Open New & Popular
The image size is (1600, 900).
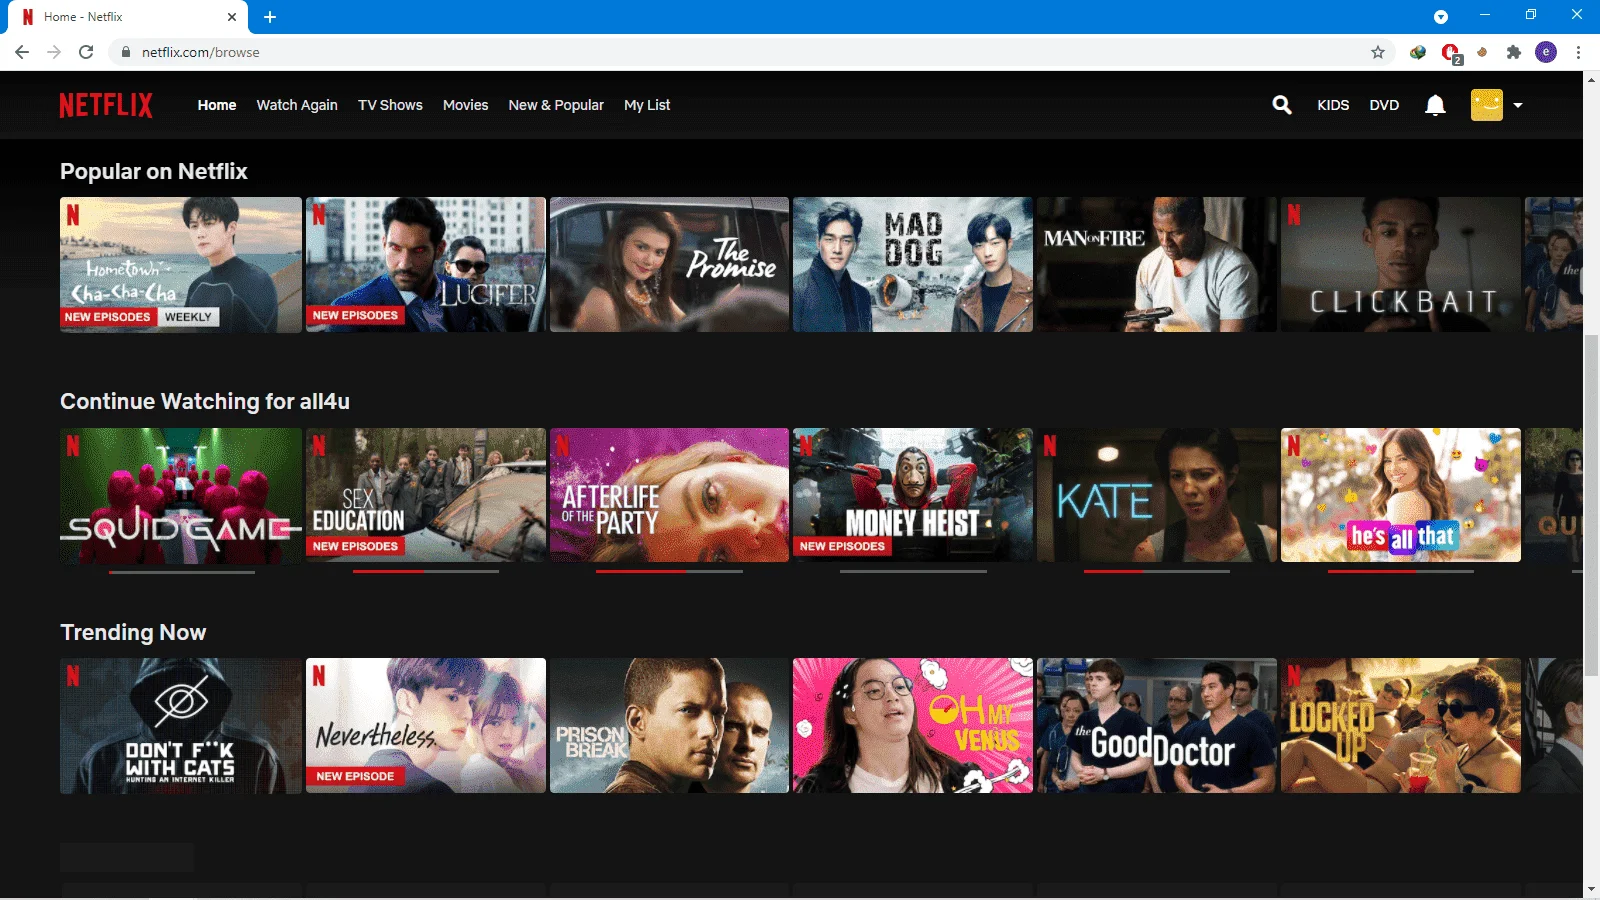556,105
